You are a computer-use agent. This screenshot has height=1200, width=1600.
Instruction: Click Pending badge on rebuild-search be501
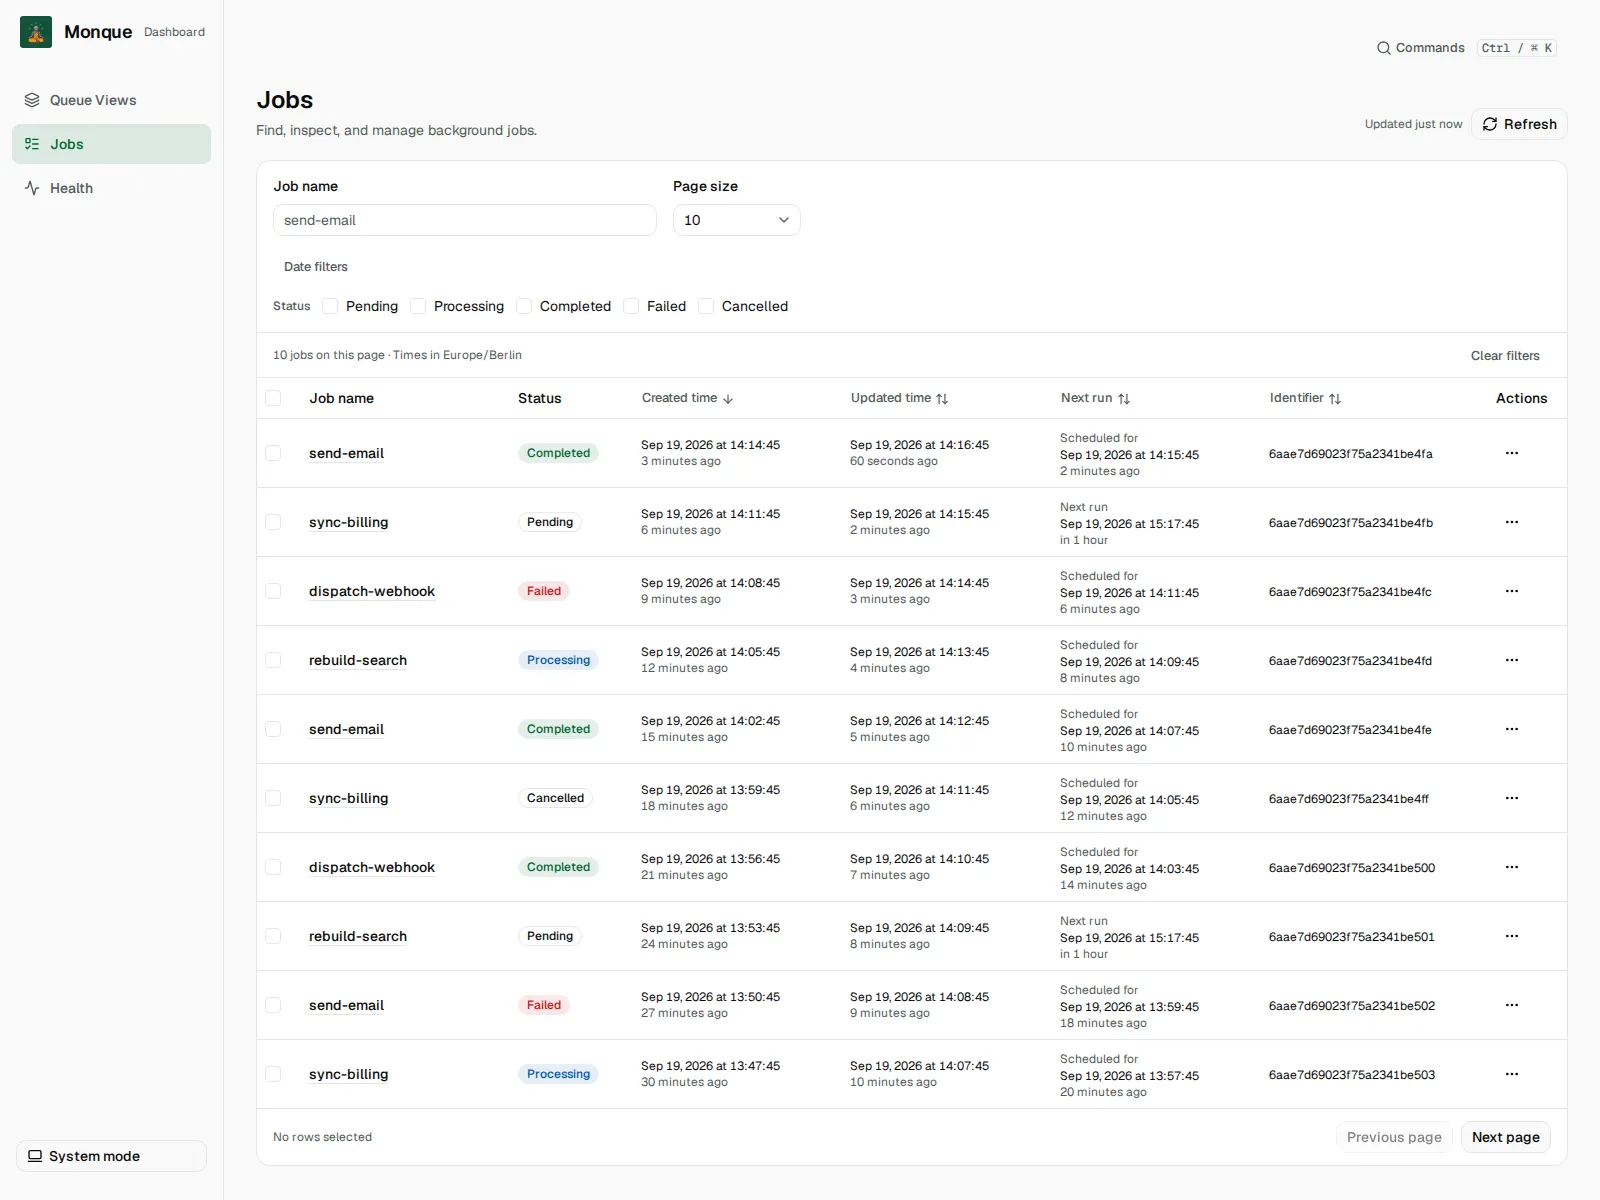[550, 936]
